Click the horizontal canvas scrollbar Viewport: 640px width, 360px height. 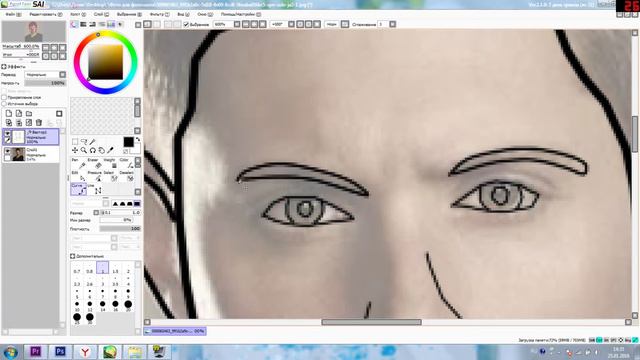[x=371, y=322]
